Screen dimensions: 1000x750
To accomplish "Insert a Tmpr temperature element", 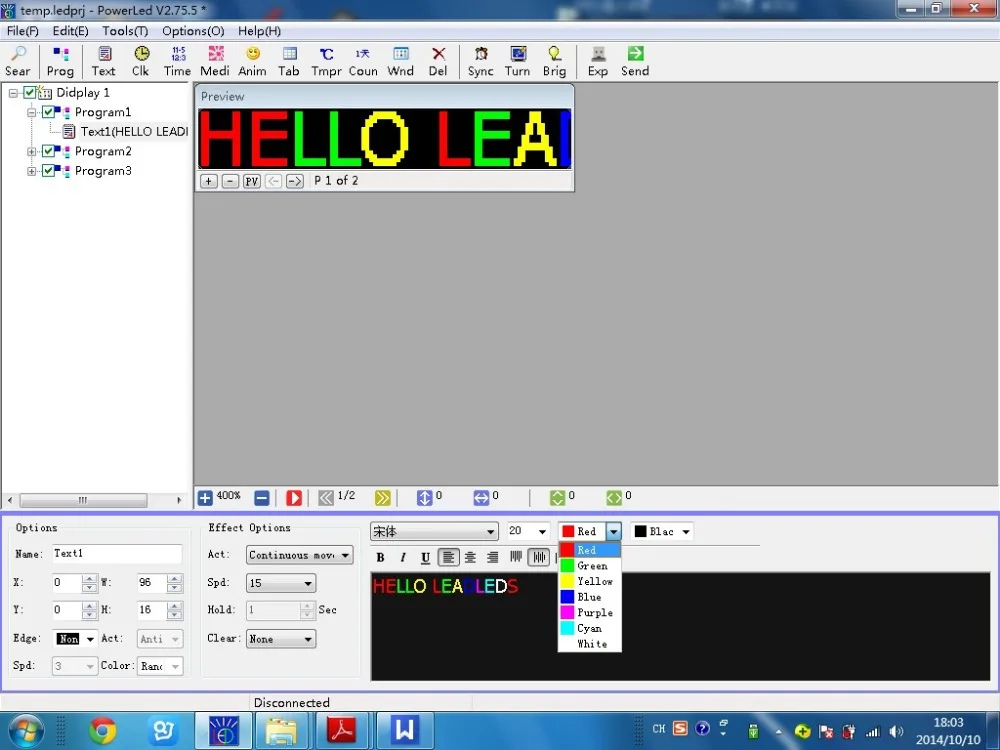I will pos(326,61).
